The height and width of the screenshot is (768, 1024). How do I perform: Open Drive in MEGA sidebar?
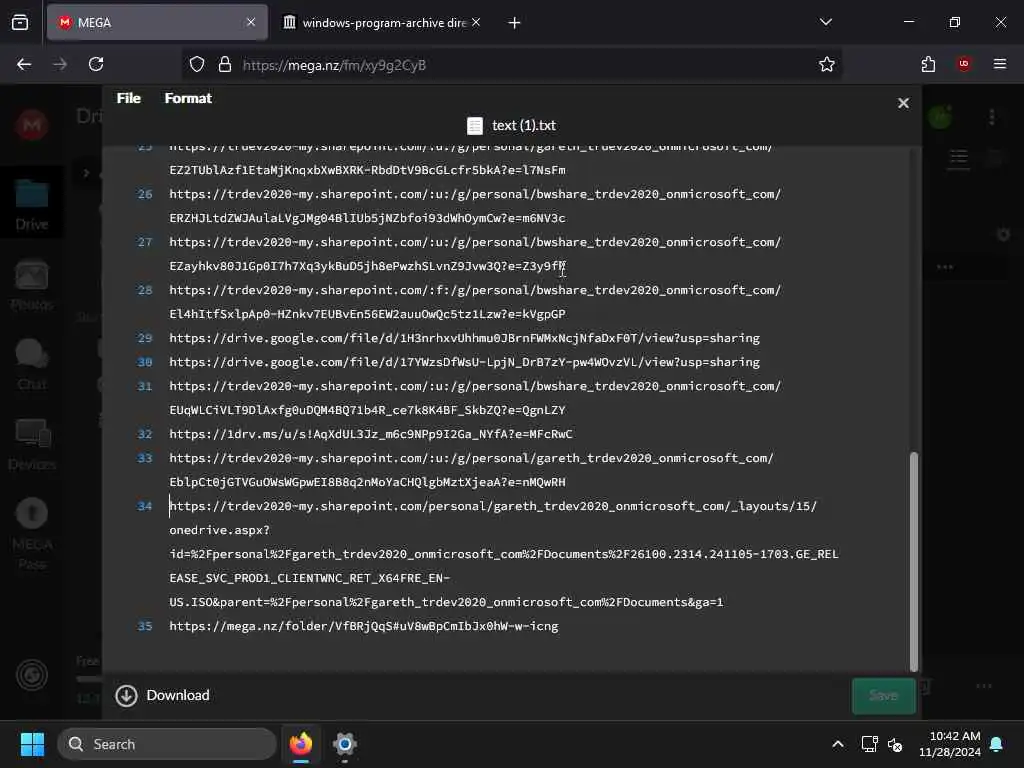(31, 204)
